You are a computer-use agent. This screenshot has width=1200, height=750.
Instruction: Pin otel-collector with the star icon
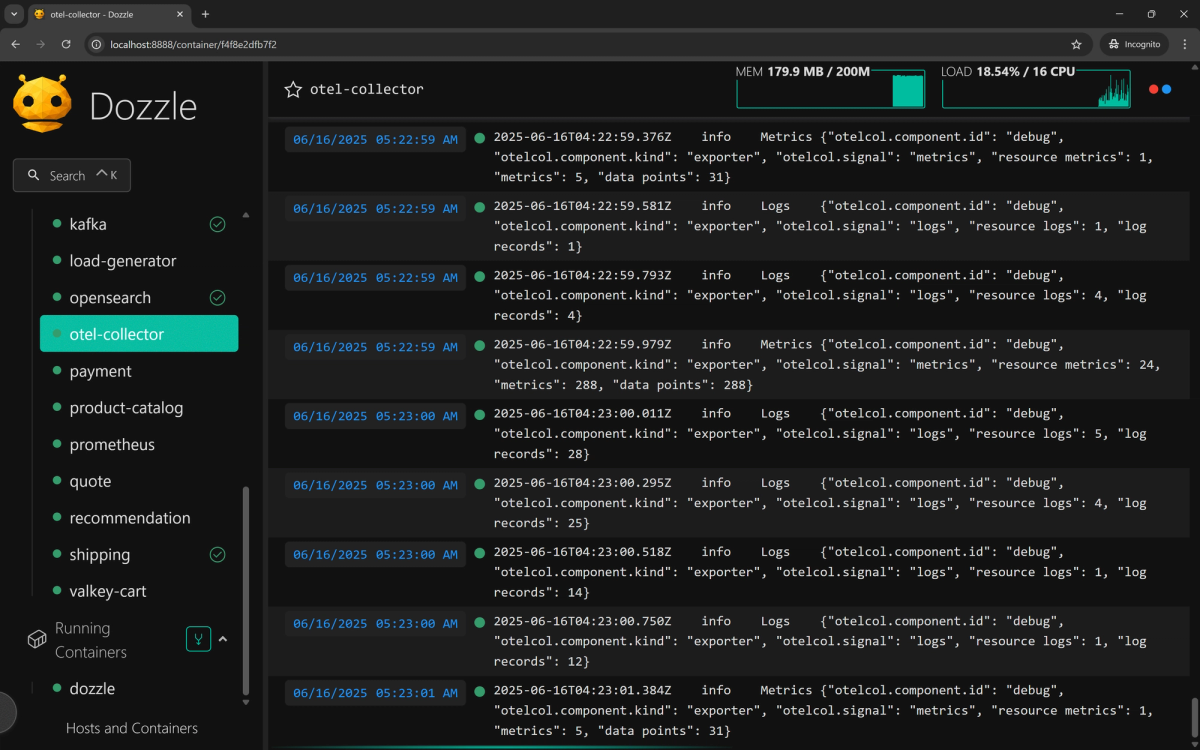coord(293,90)
